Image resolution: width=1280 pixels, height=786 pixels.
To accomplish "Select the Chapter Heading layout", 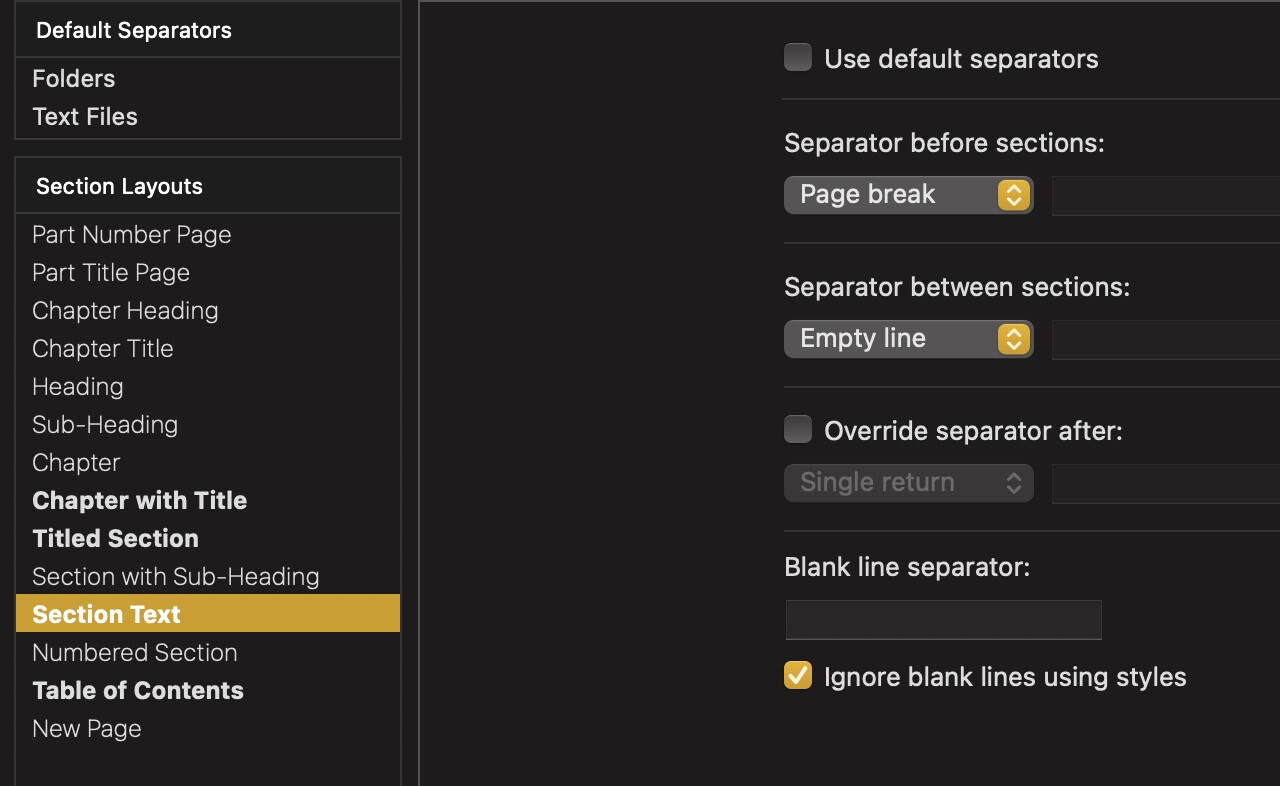I will (x=125, y=310).
